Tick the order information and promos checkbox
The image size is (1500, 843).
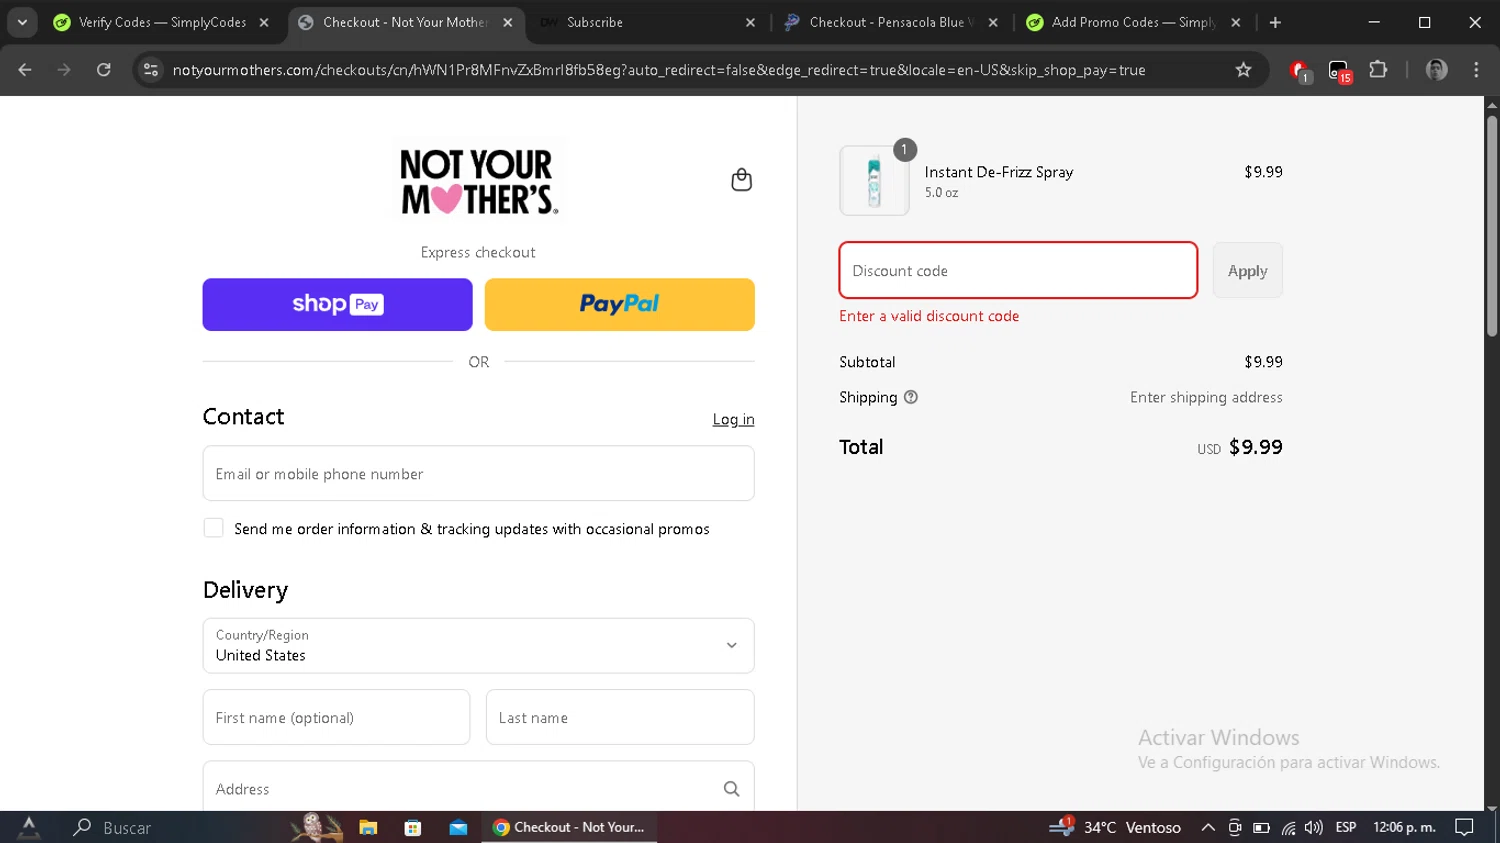tap(213, 528)
